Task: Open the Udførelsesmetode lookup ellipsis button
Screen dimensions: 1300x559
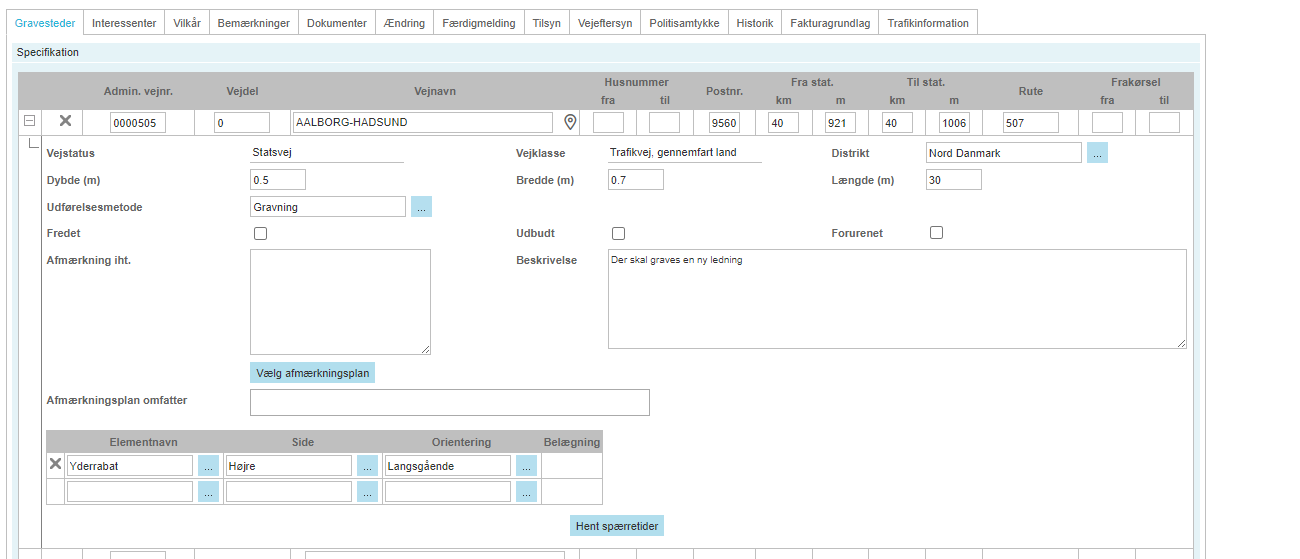Action: [x=421, y=207]
